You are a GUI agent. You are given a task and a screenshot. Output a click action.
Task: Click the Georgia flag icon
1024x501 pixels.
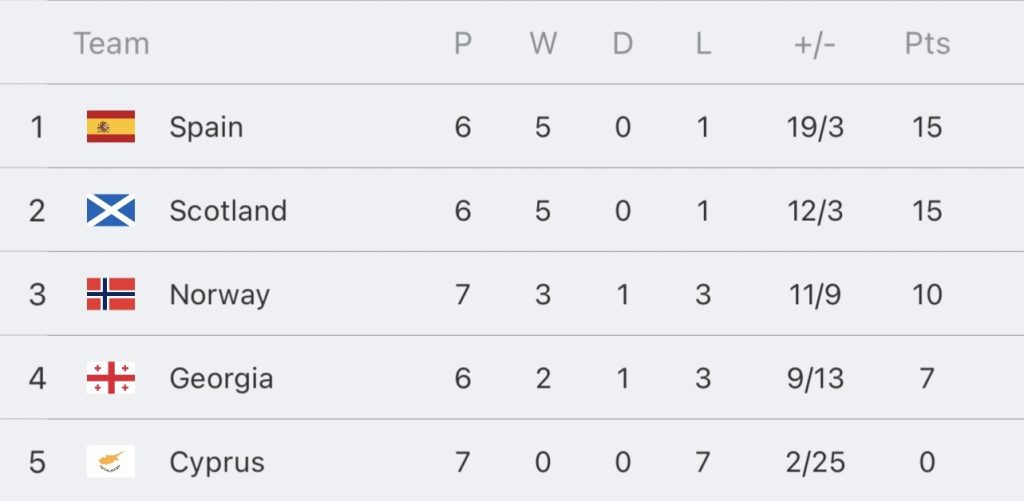click(x=111, y=378)
